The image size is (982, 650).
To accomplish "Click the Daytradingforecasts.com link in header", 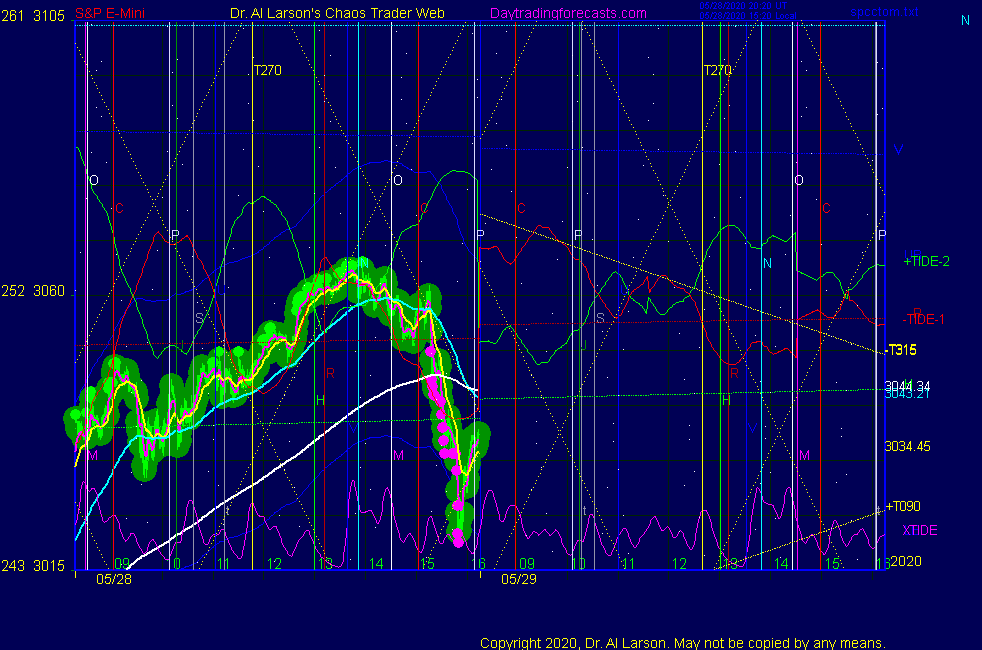I will click(567, 13).
